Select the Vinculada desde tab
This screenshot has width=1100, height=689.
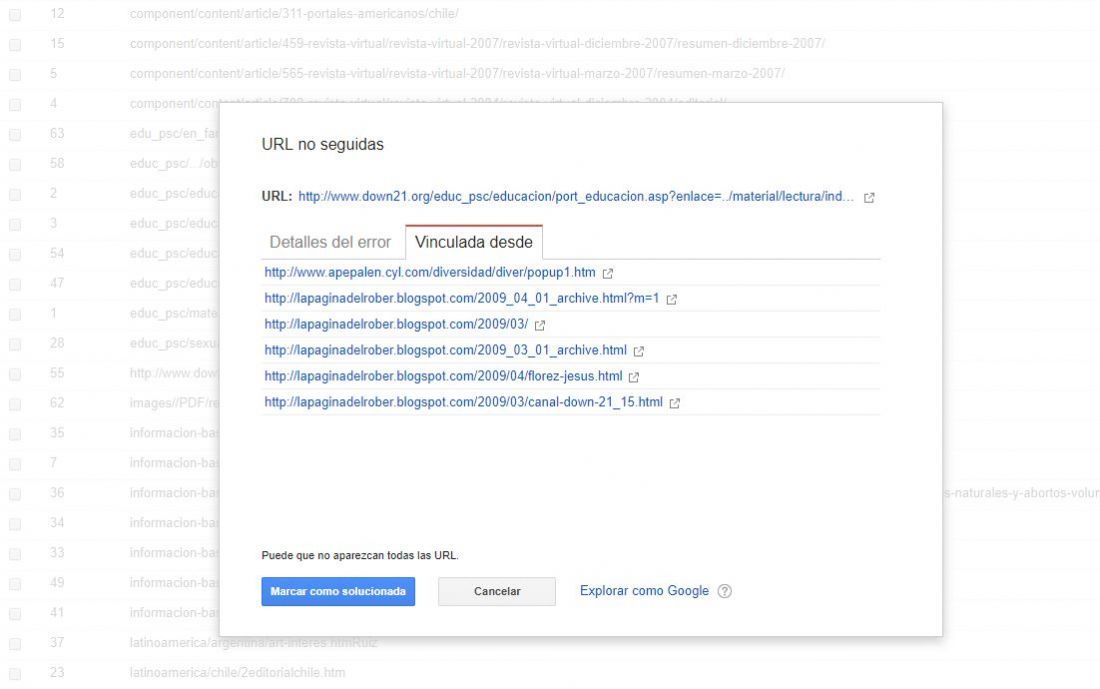[474, 242]
